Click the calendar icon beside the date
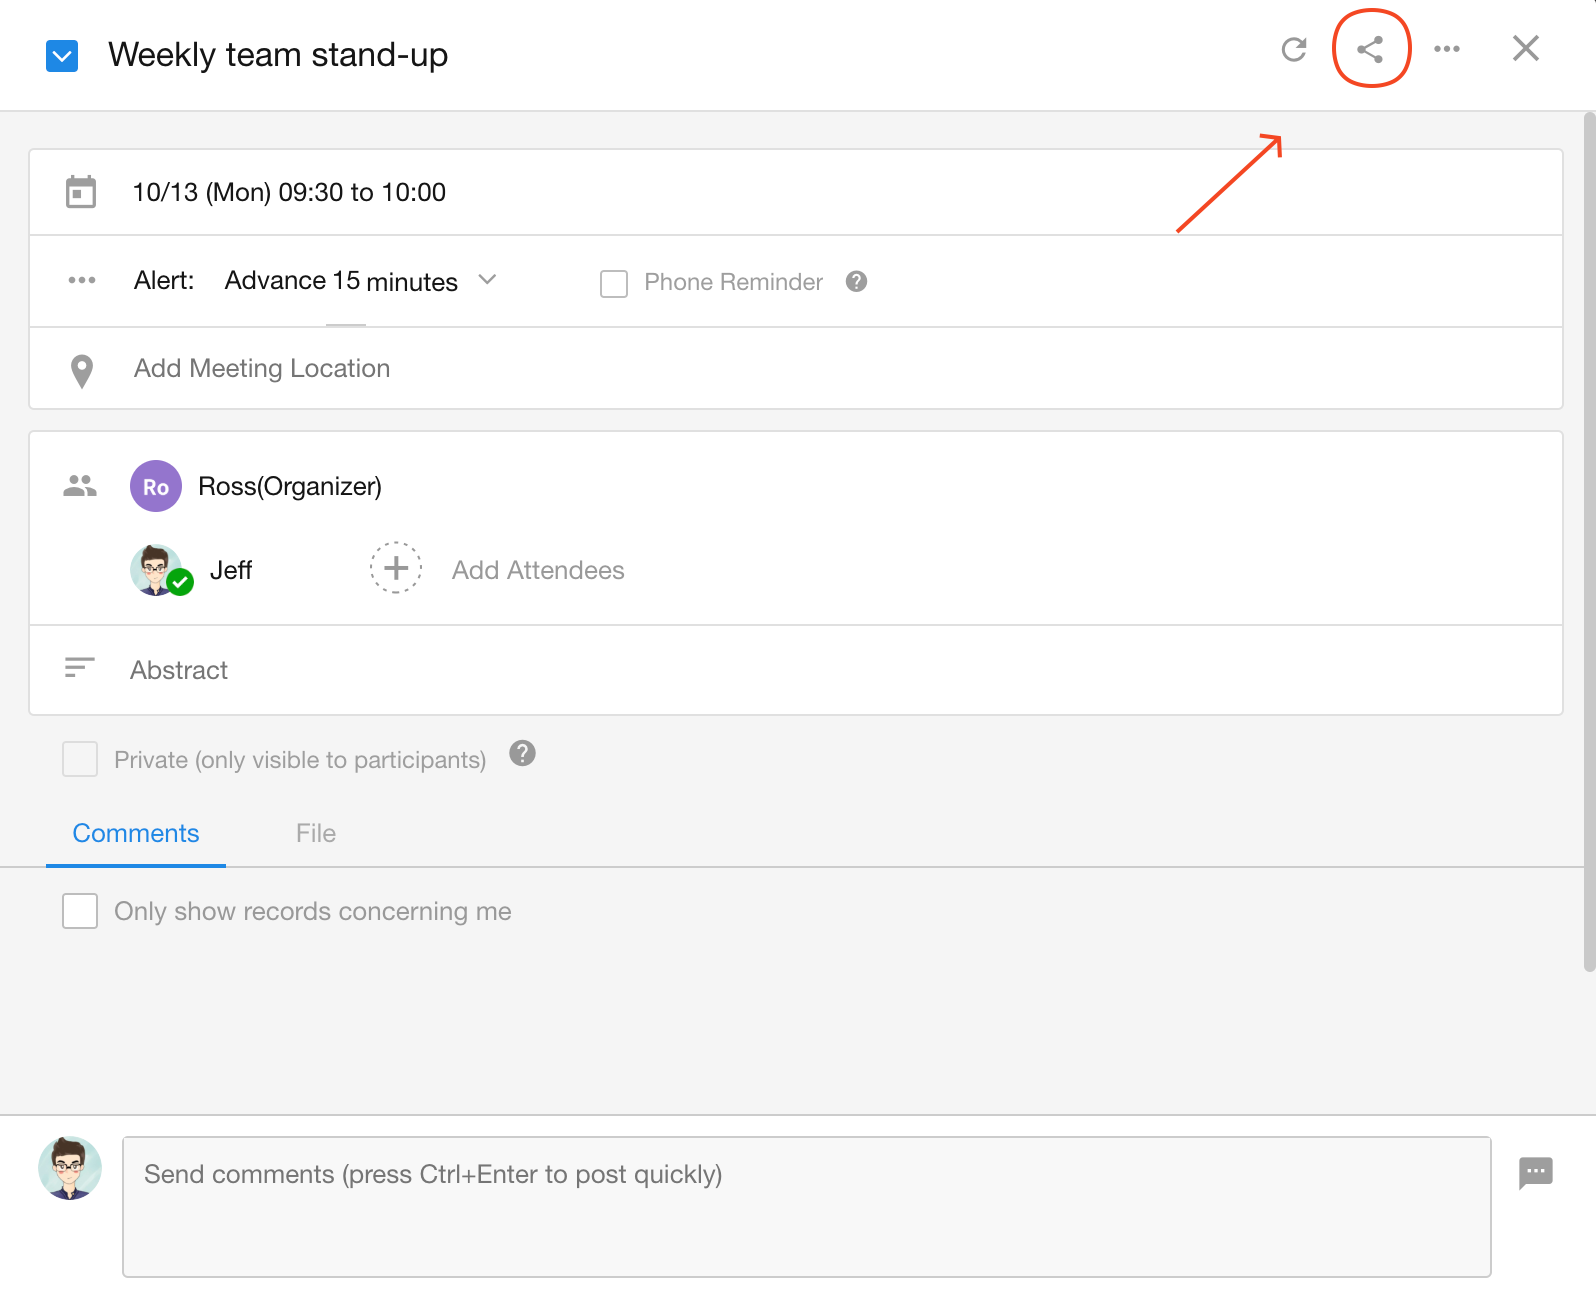 [81, 192]
